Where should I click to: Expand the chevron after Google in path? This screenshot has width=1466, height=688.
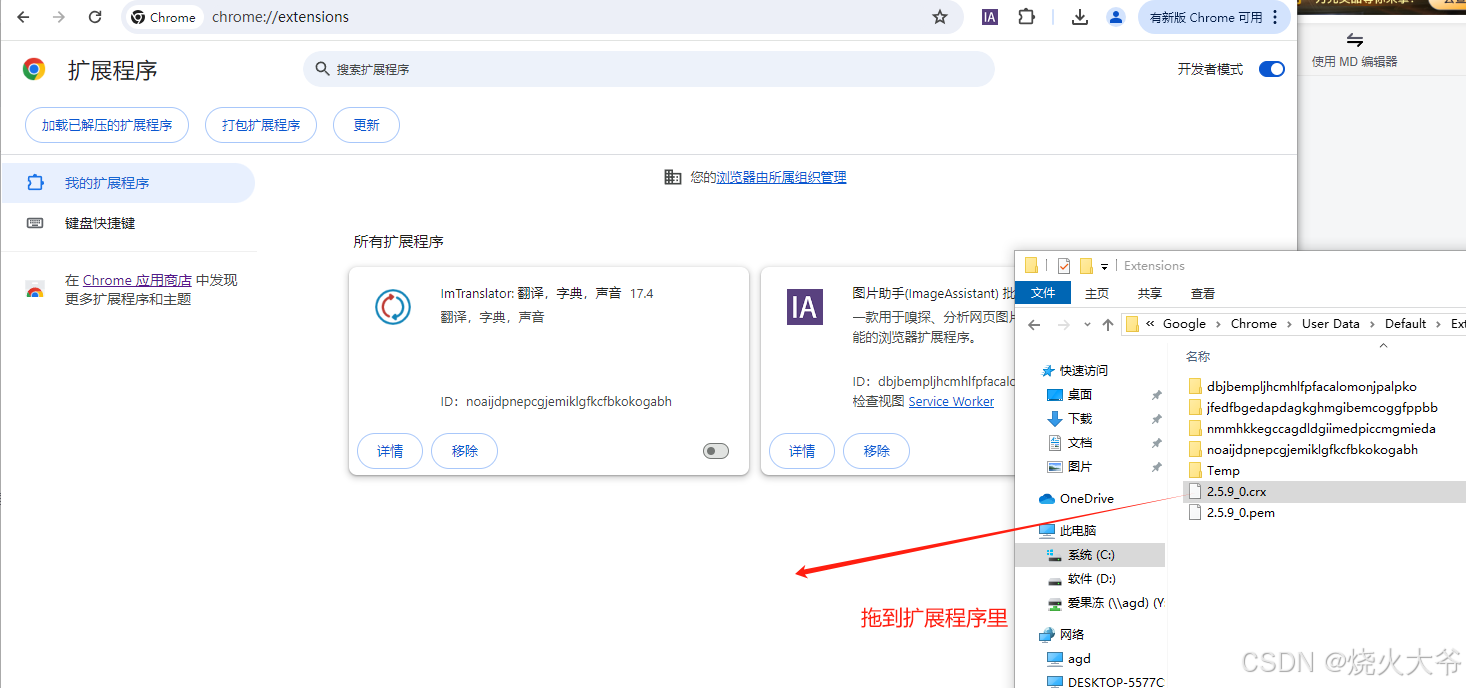(1219, 324)
